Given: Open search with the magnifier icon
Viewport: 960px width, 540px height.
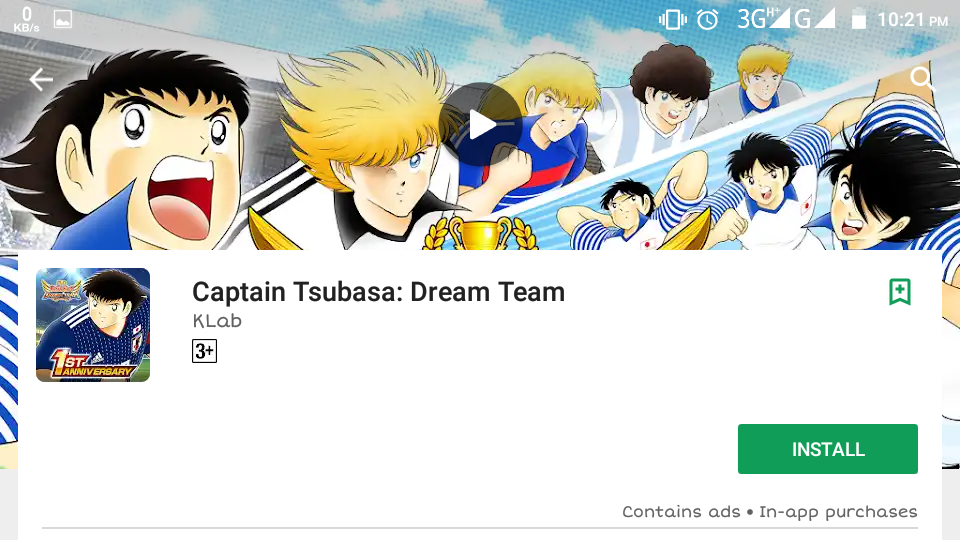Looking at the screenshot, I should (x=922, y=79).
